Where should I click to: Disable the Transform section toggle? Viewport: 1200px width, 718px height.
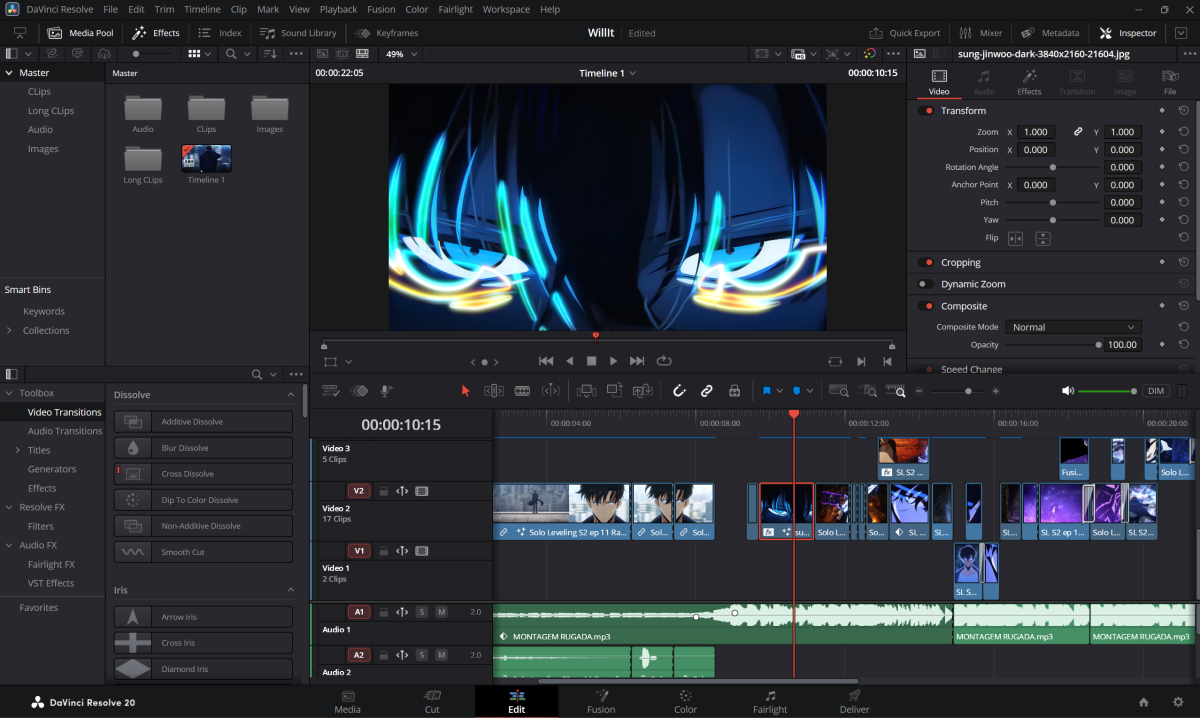coord(927,111)
